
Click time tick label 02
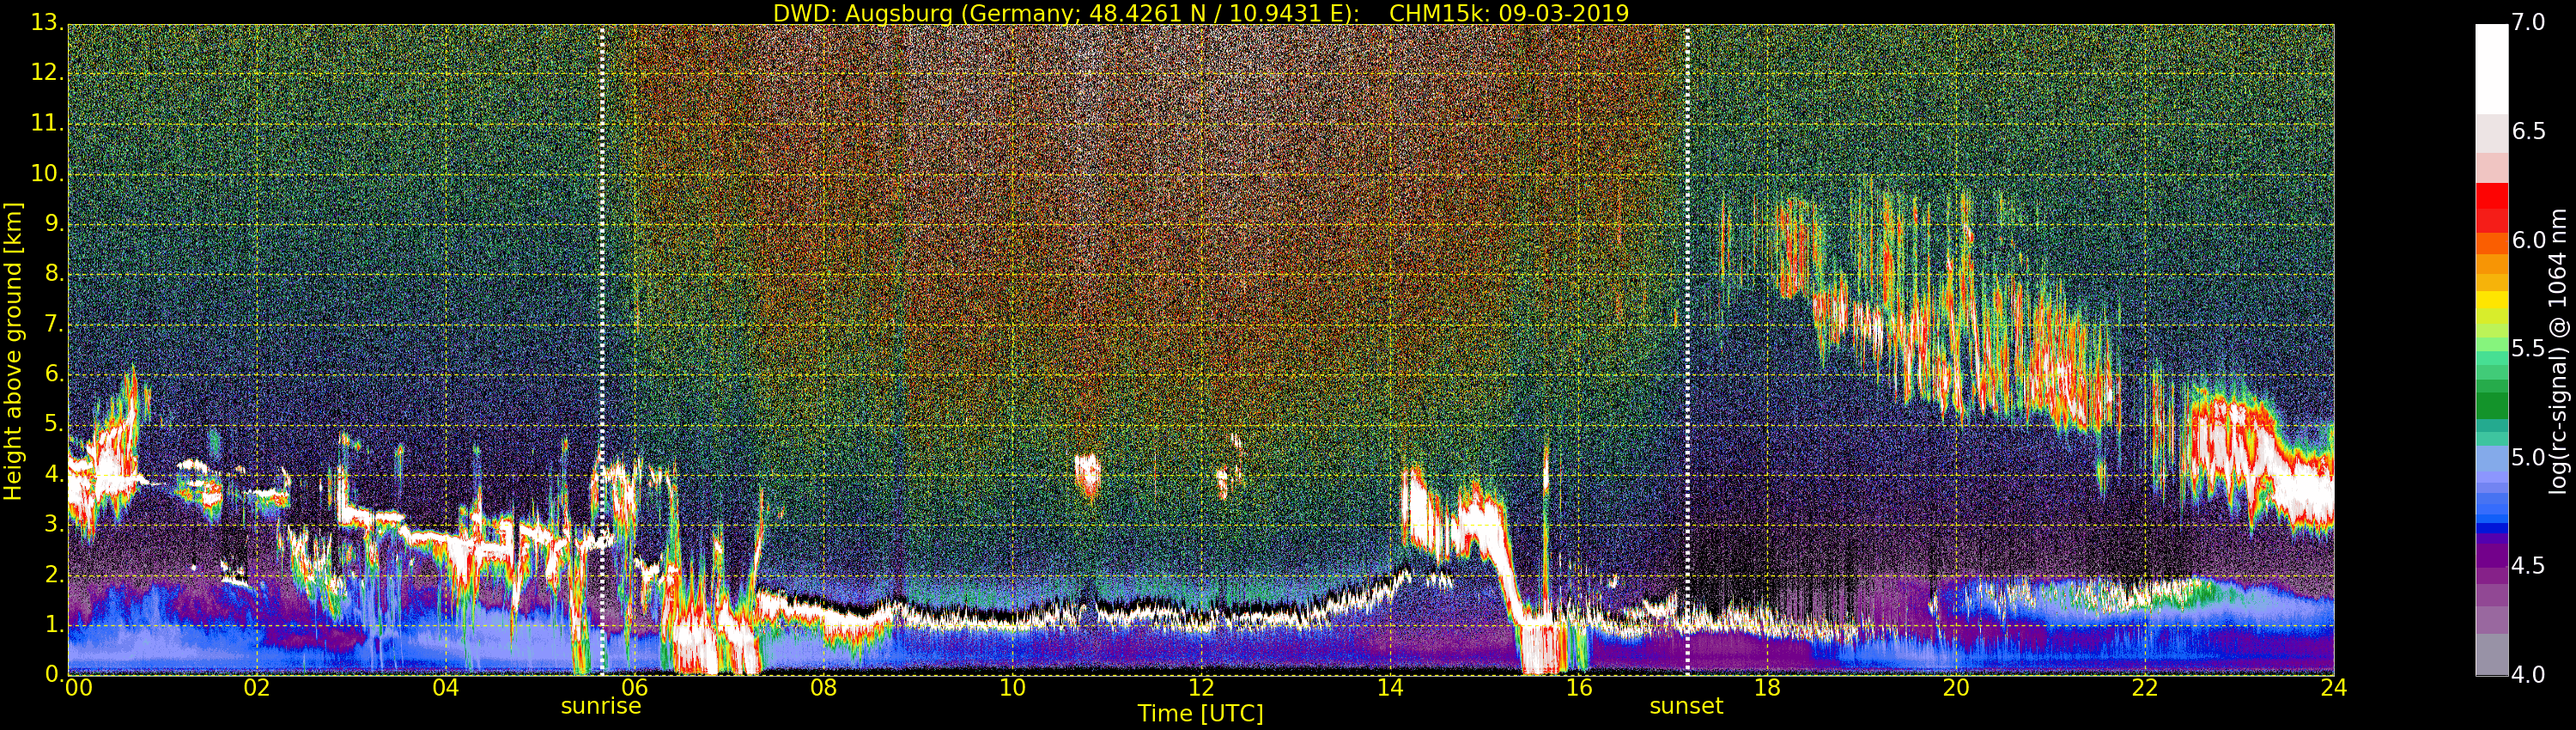[257, 688]
